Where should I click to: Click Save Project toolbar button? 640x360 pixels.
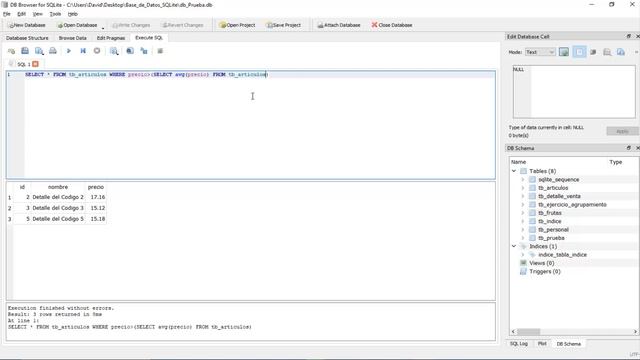click(x=284, y=25)
